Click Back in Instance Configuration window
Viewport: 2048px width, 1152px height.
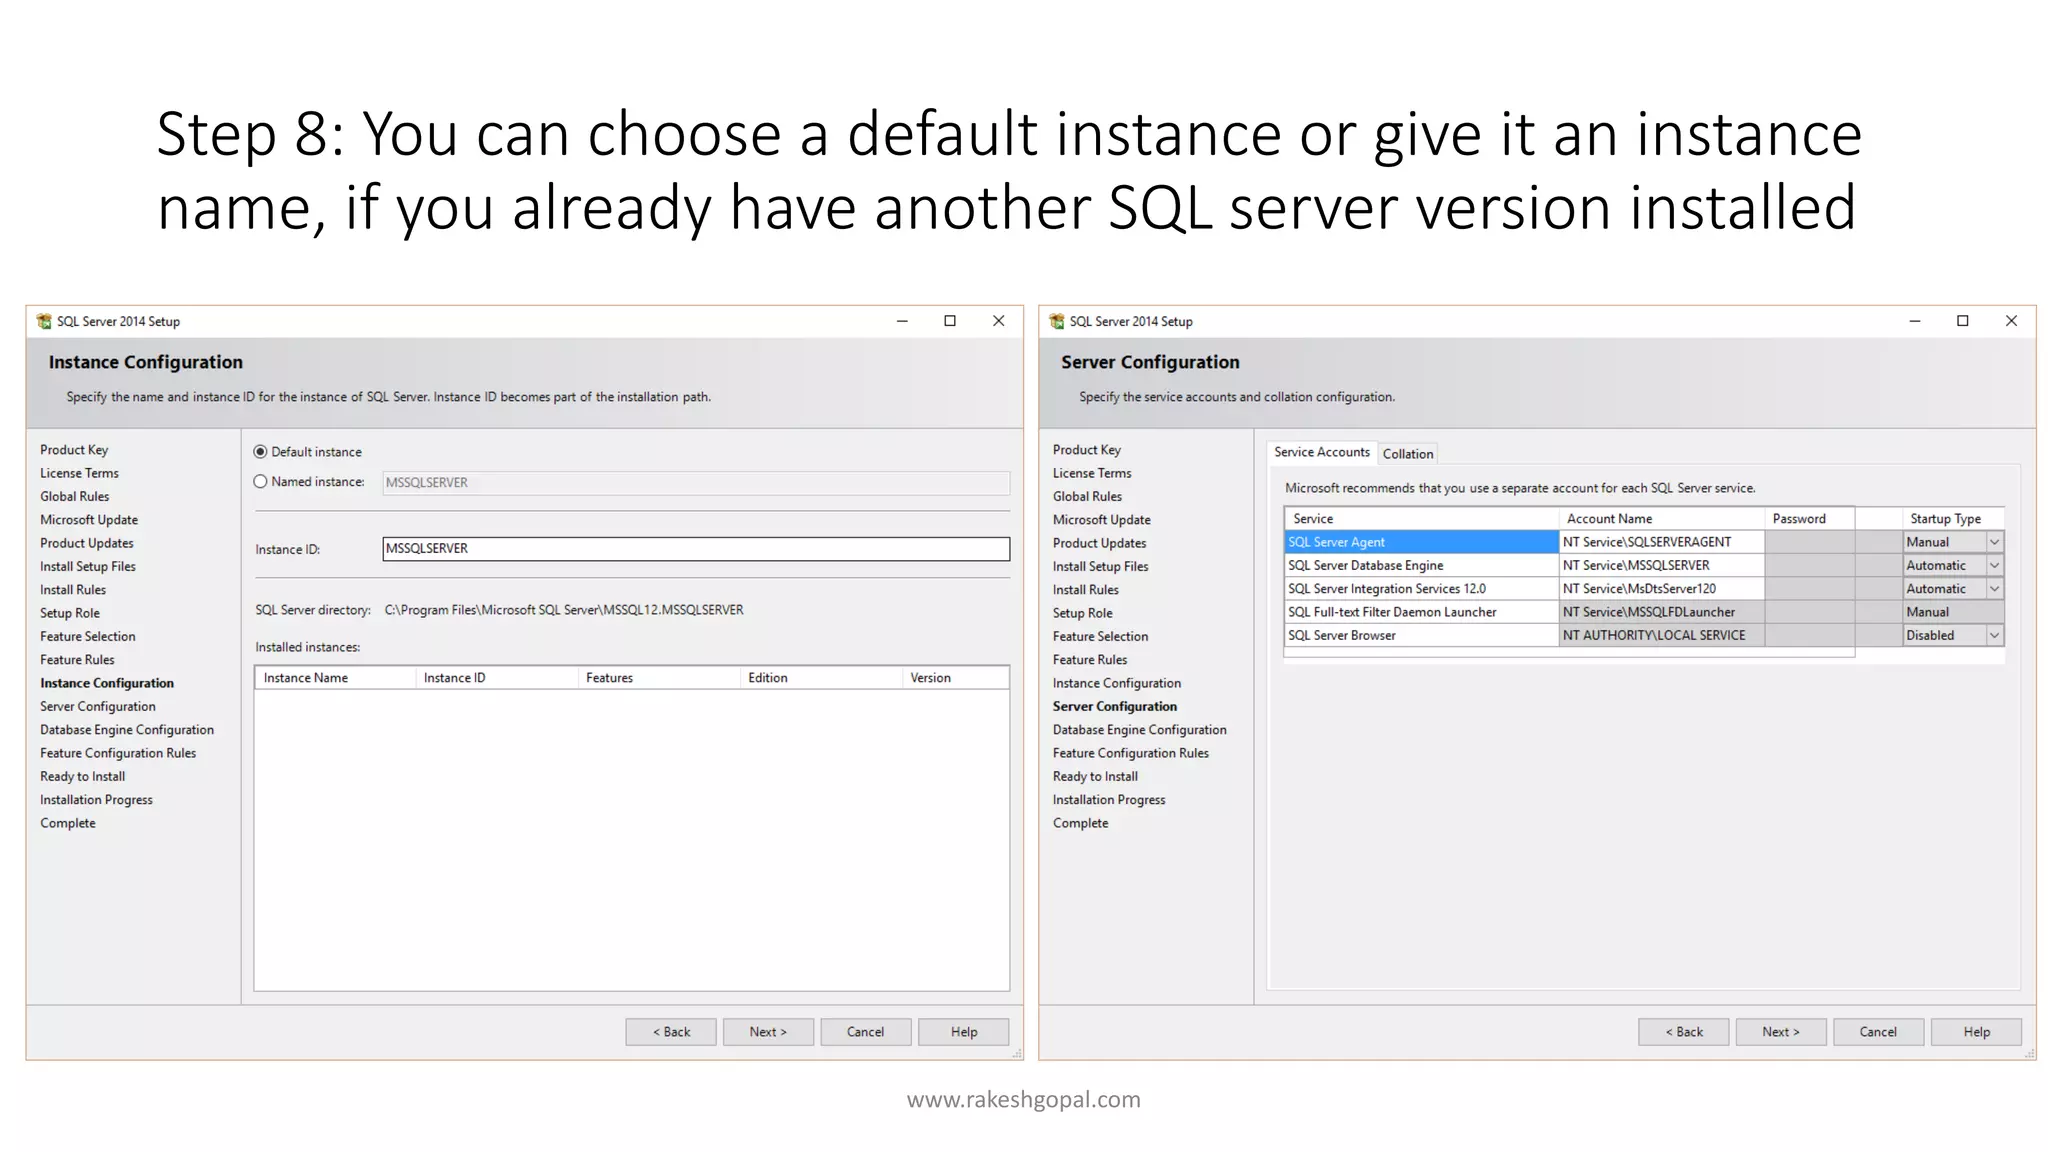click(671, 1032)
